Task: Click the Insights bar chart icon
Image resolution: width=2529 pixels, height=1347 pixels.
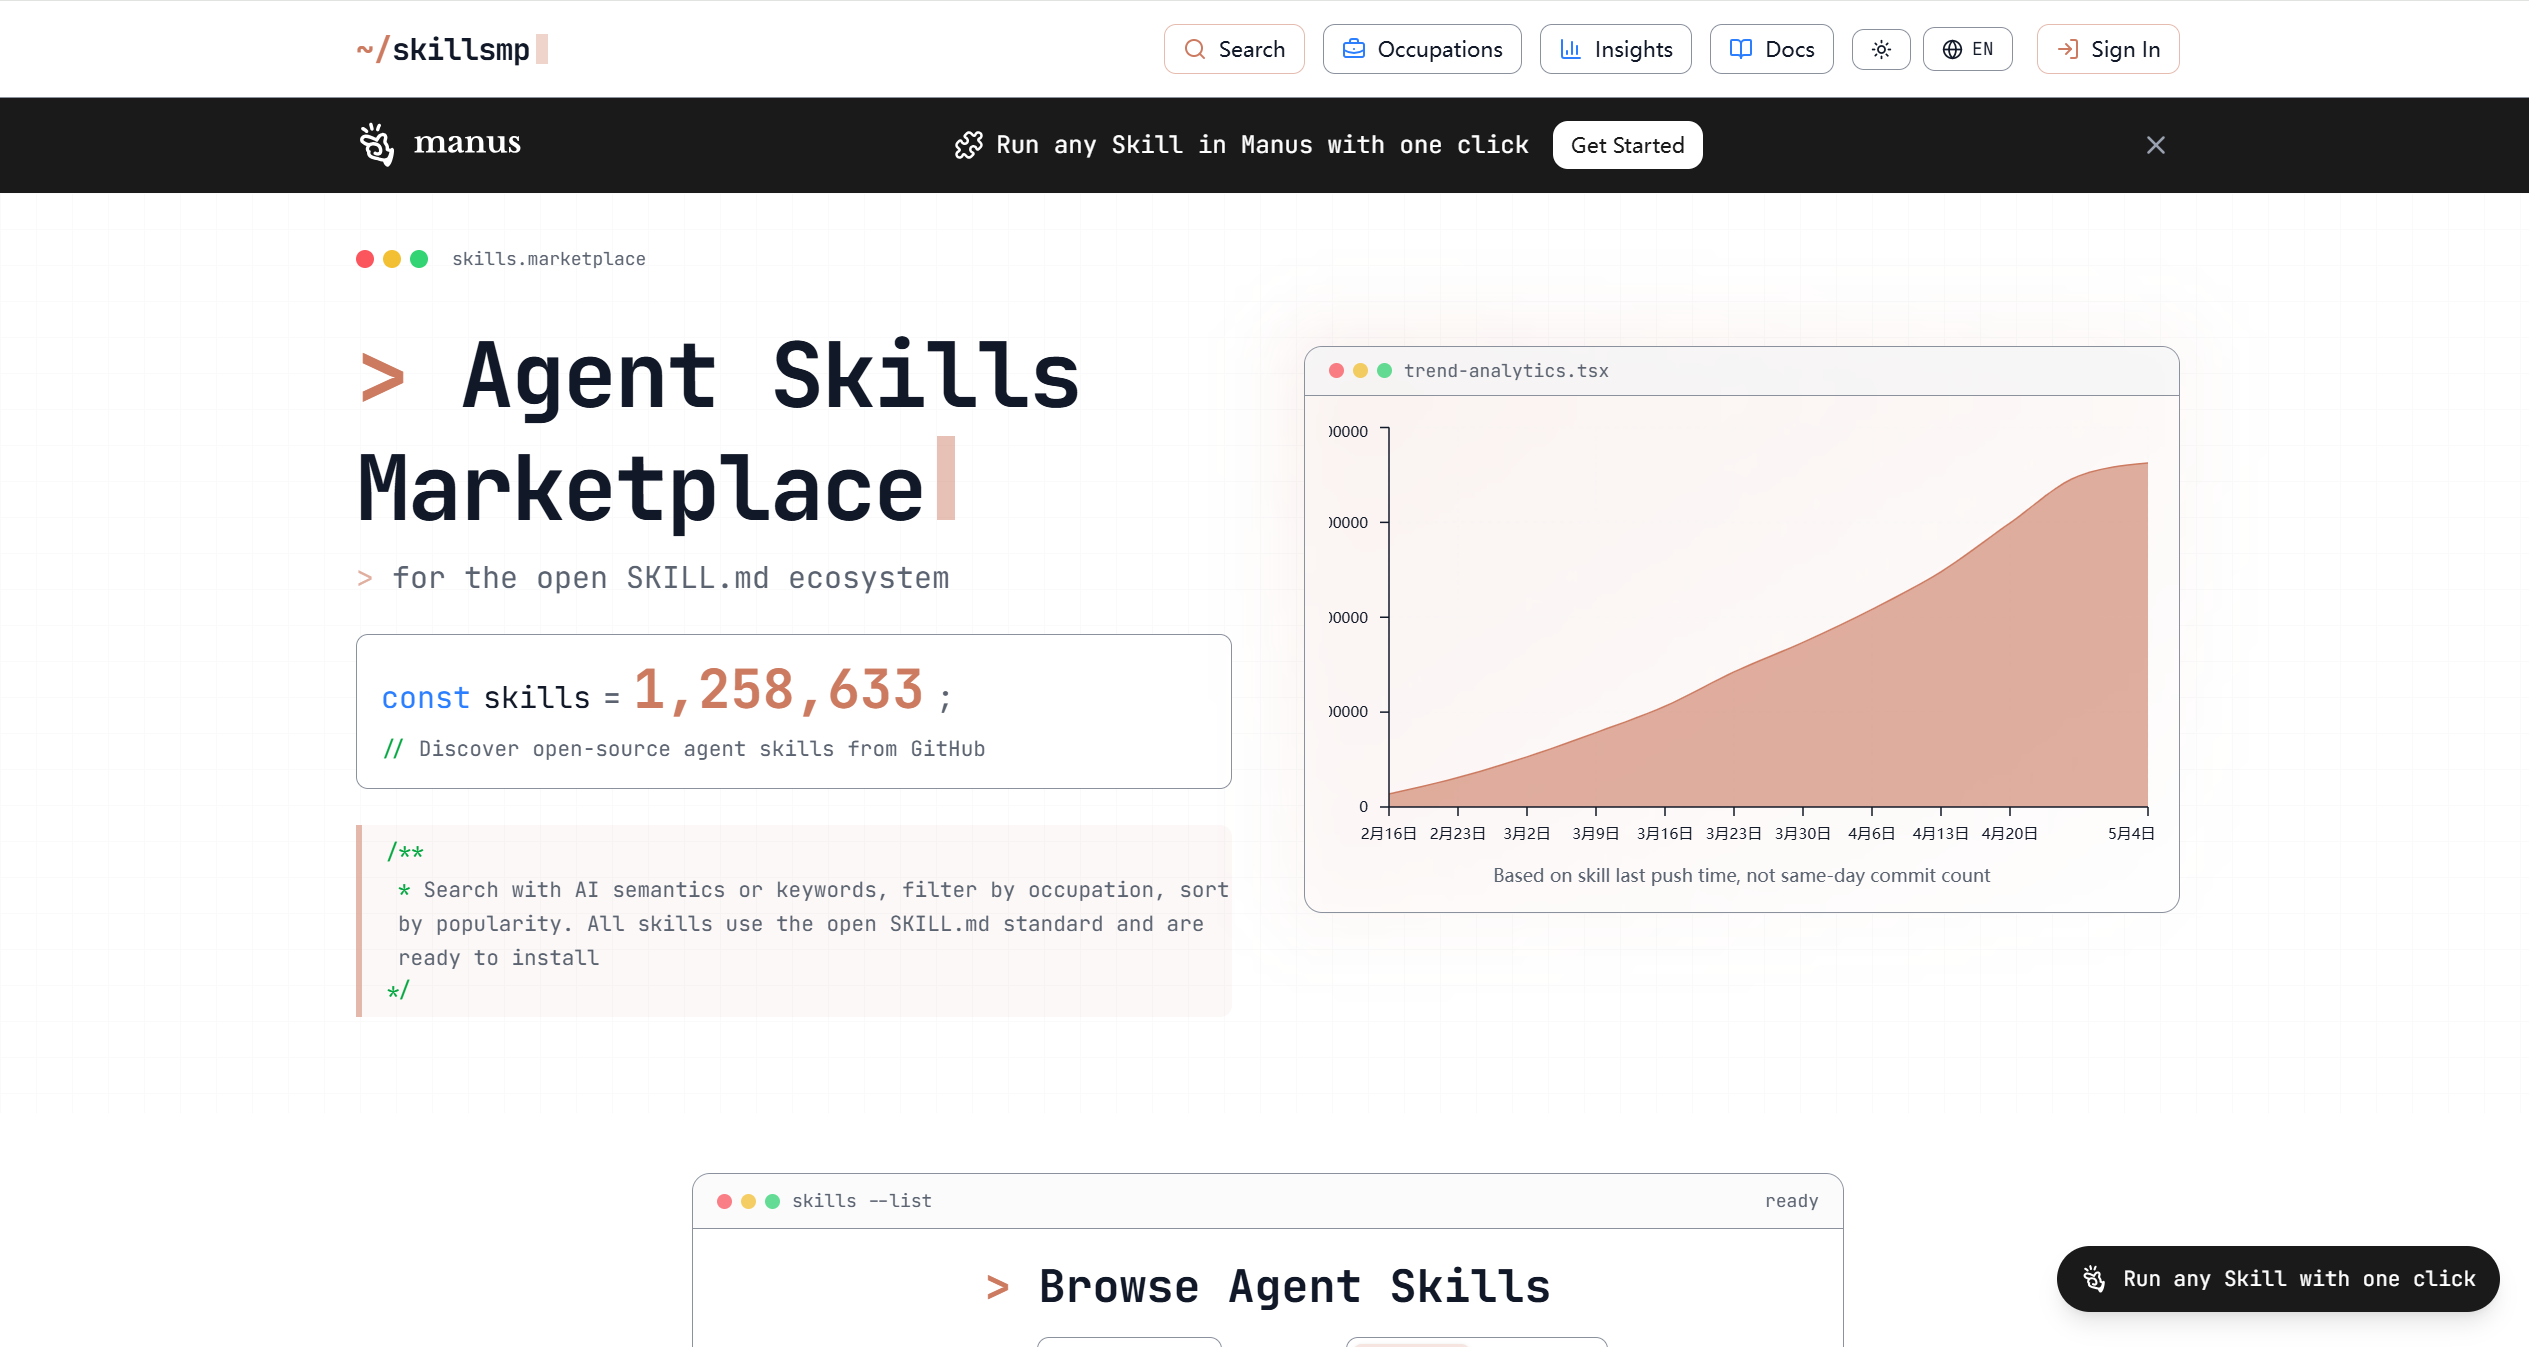Action: [x=1571, y=49]
